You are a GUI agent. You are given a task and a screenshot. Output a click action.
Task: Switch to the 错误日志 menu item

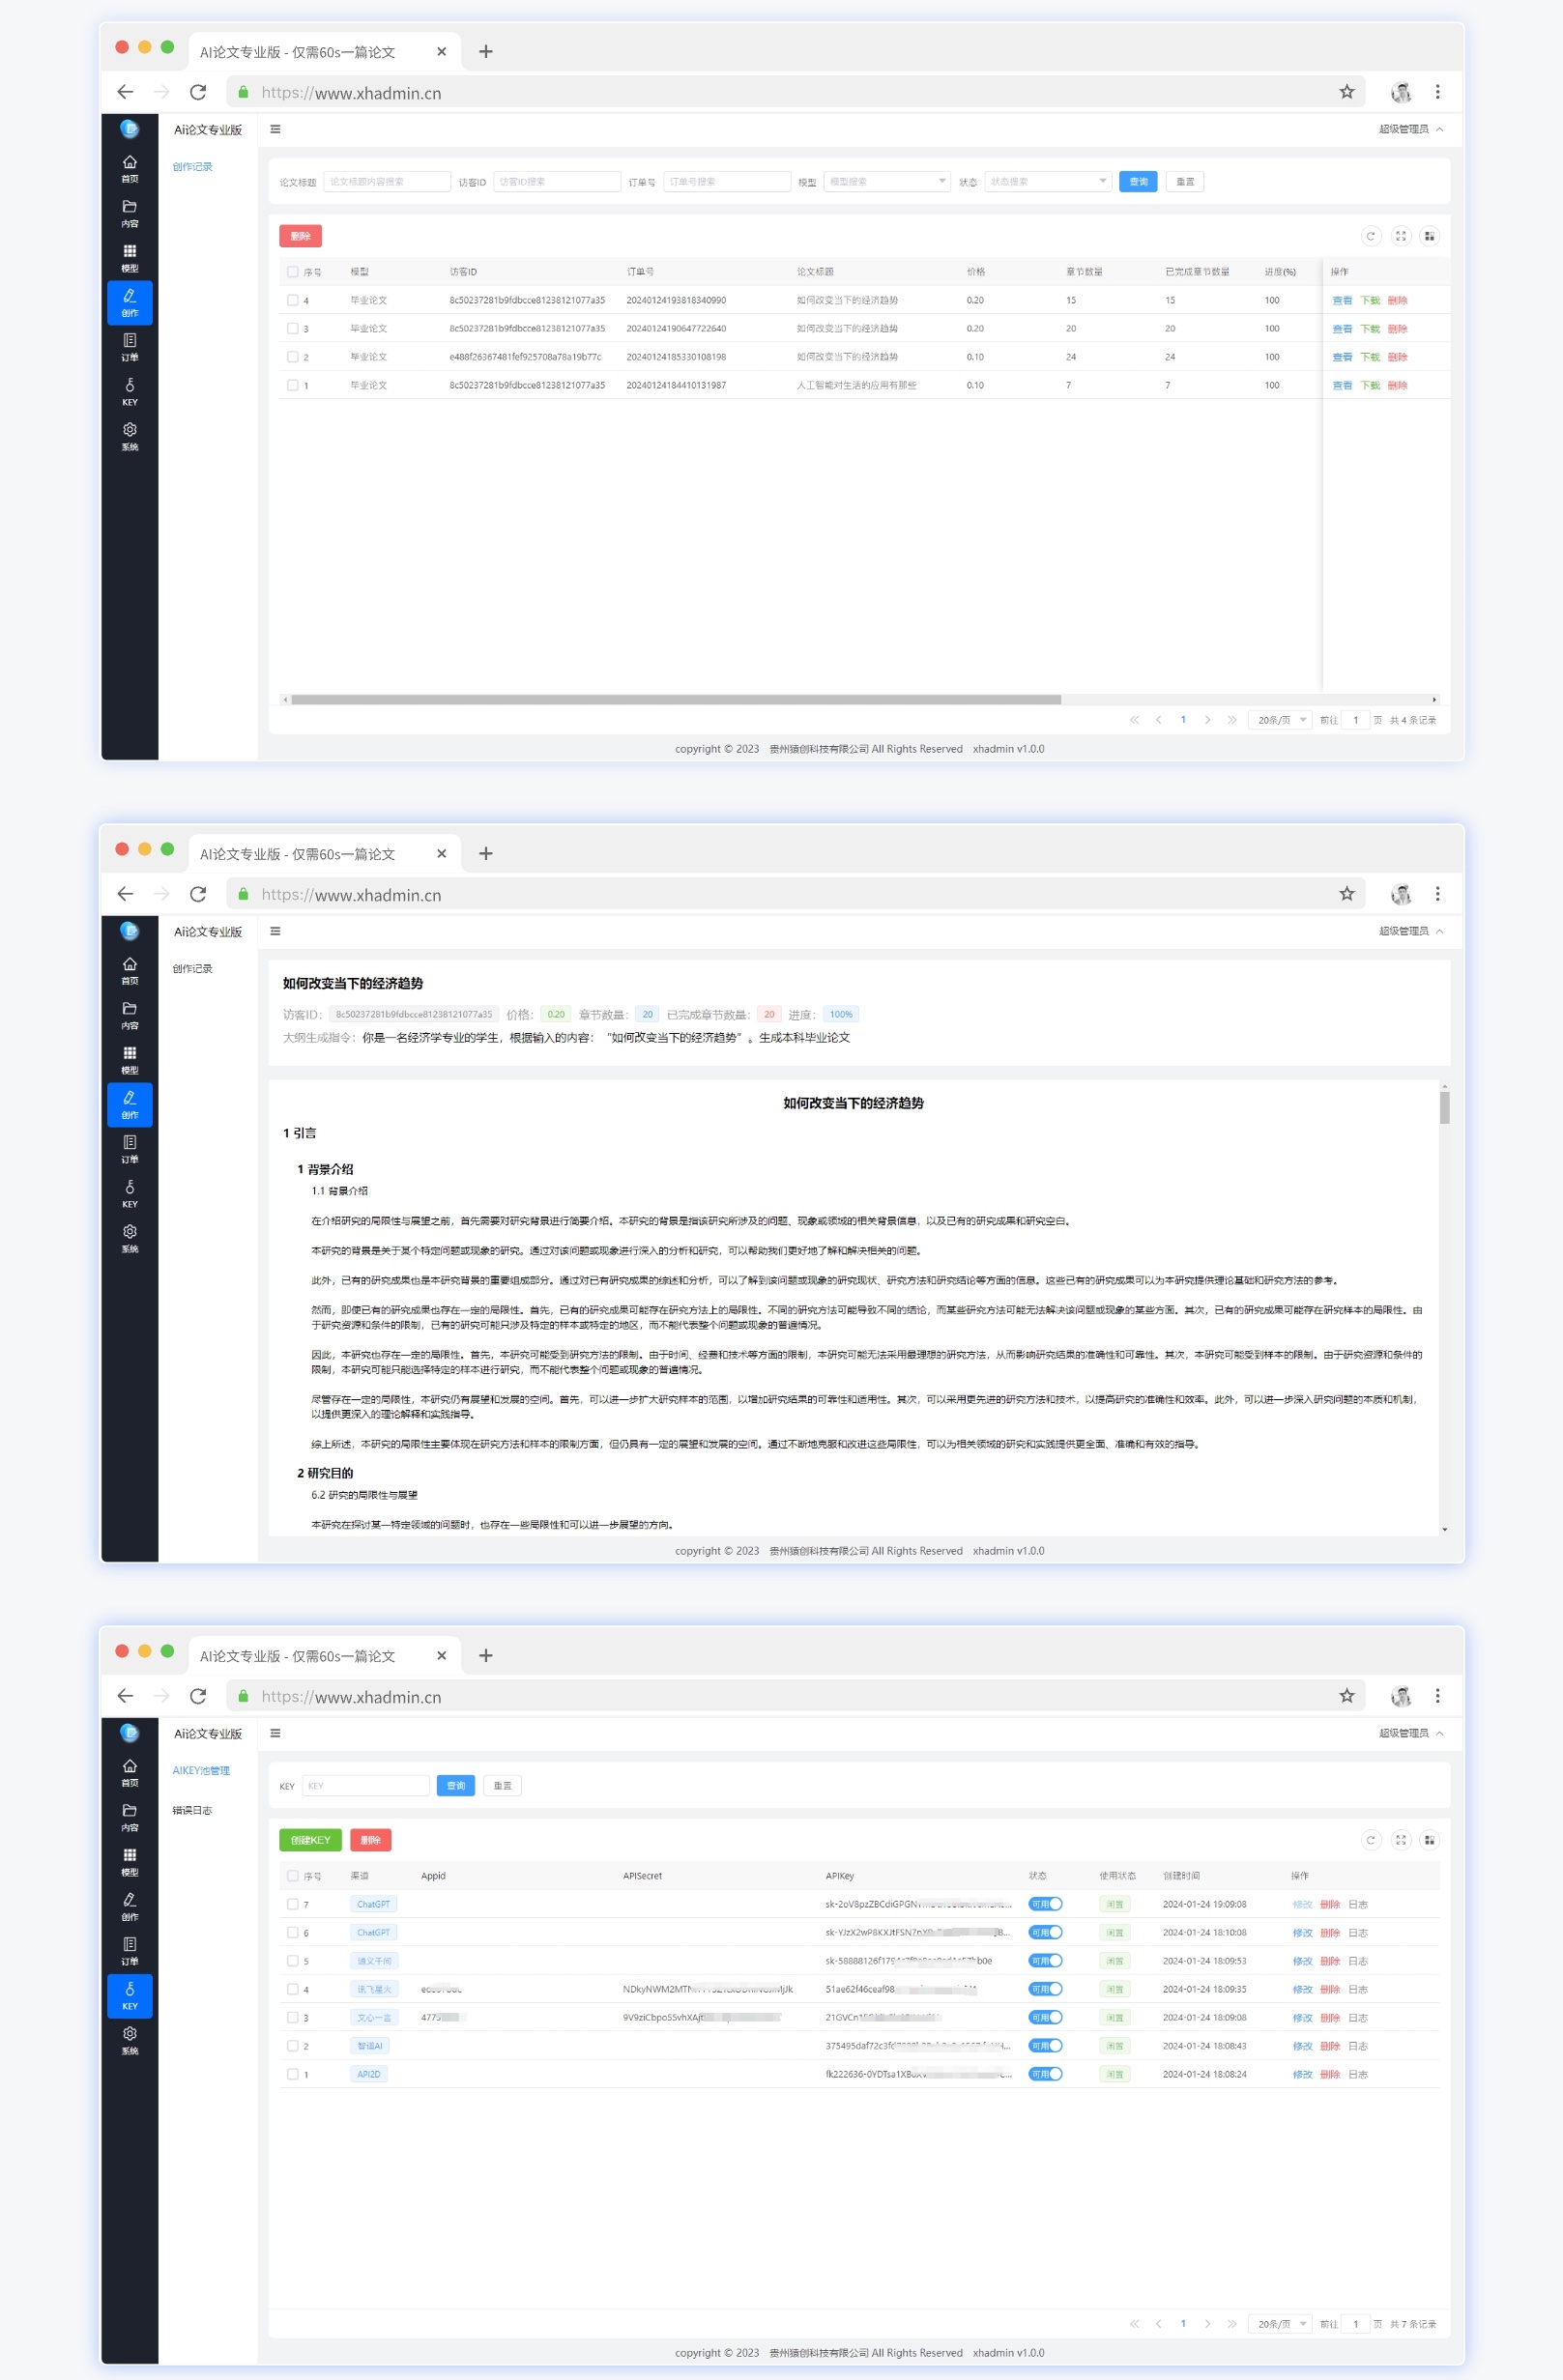(192, 1810)
